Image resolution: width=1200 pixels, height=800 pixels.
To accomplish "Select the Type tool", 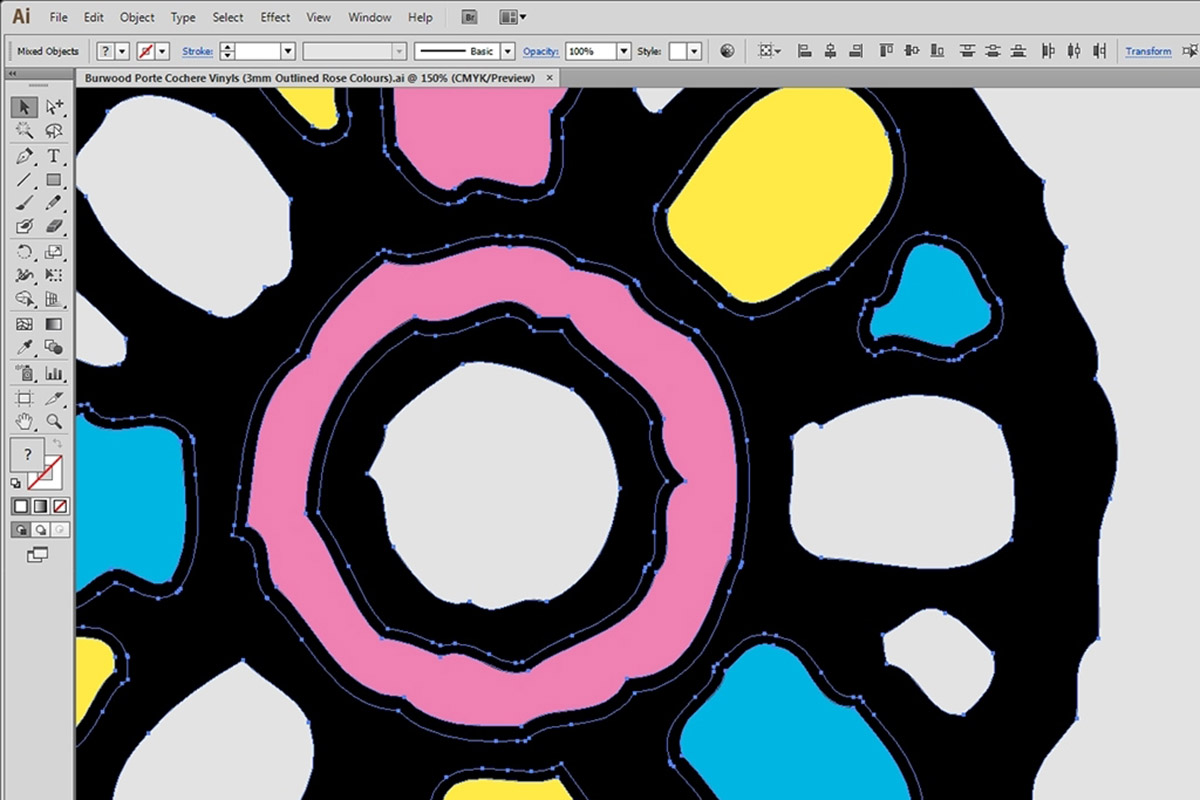I will (54, 157).
